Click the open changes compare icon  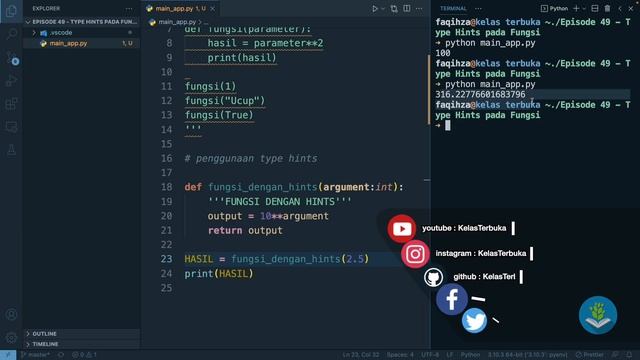(x=394, y=9)
